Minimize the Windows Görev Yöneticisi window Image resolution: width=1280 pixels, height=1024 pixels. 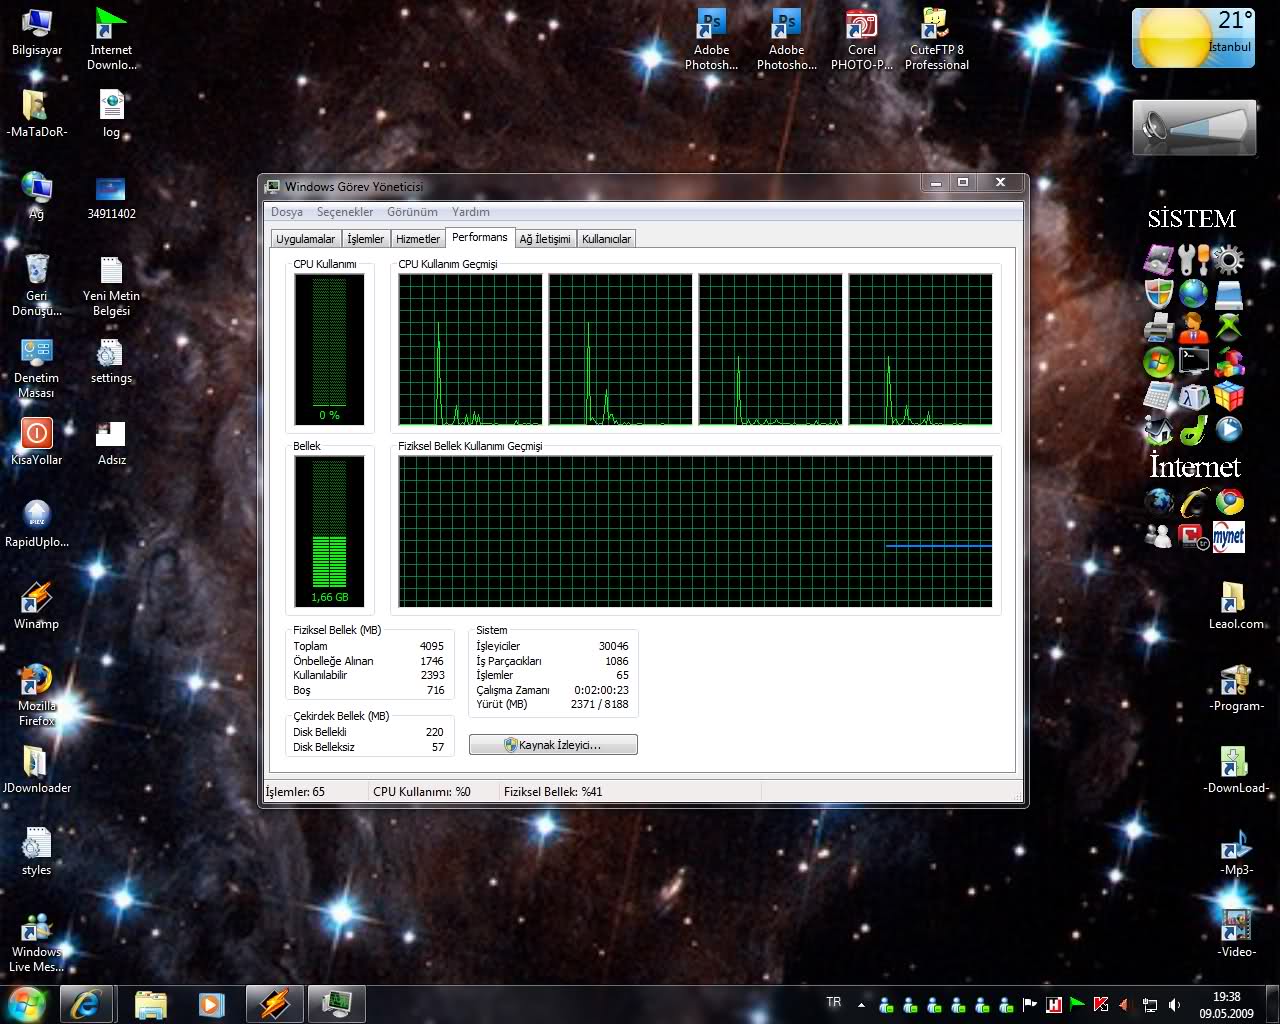pyautogui.click(x=936, y=183)
